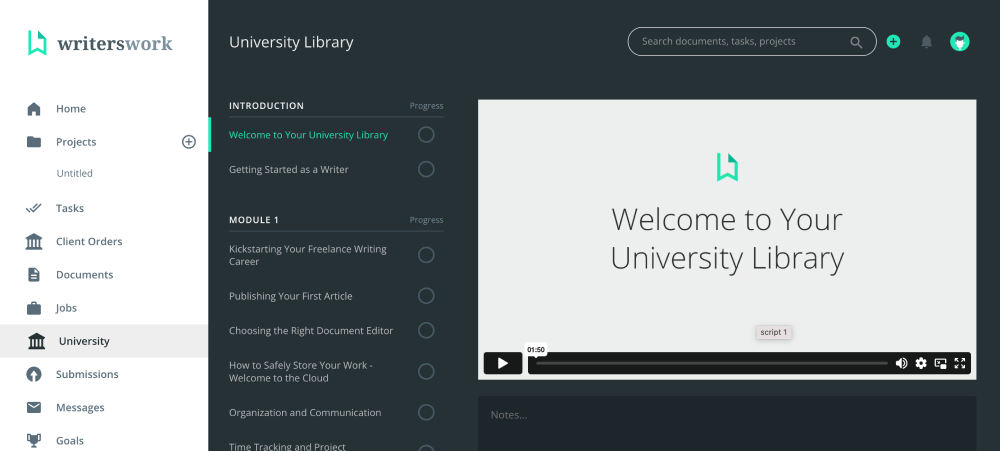The height and width of the screenshot is (451, 1000).
Task: Click the green plus icon in header
Action: pos(893,42)
